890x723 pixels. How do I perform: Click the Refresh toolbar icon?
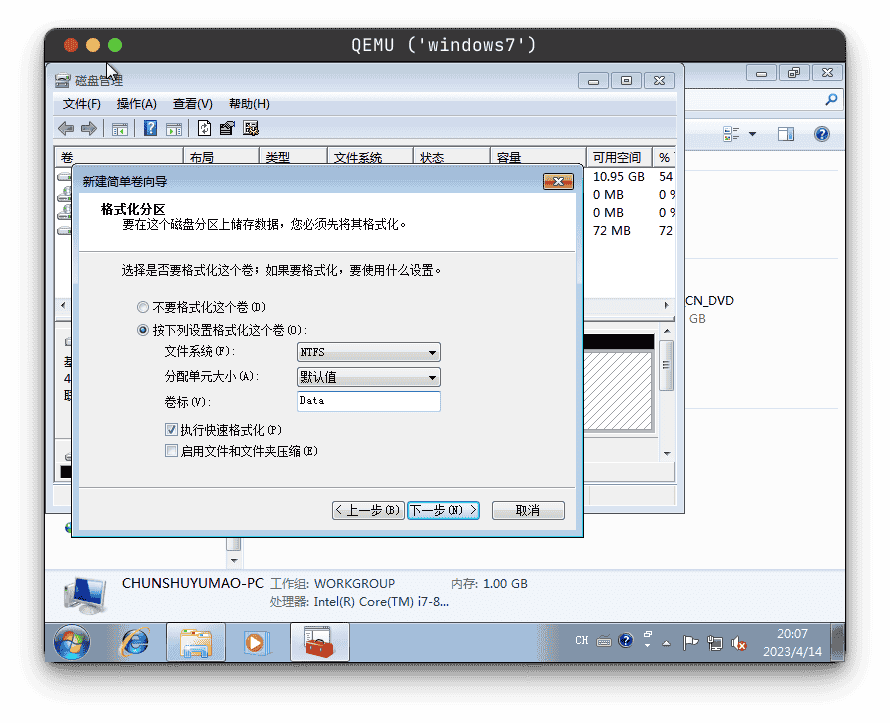(x=204, y=128)
